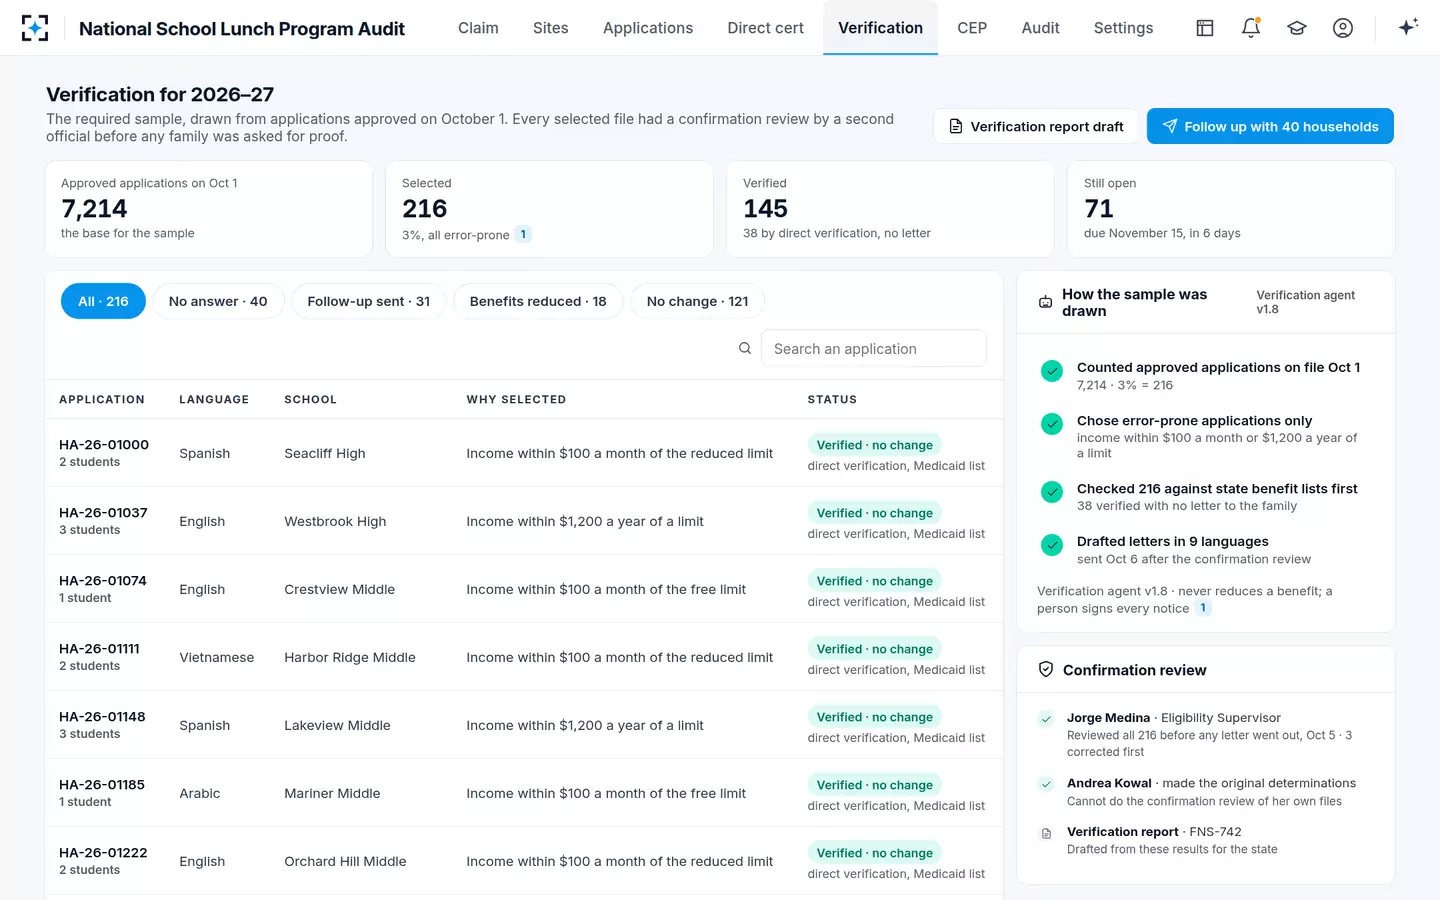The width and height of the screenshot is (1440, 900).
Task: Click the green check beside "Chose error-prone applications only"
Action: click(1052, 424)
